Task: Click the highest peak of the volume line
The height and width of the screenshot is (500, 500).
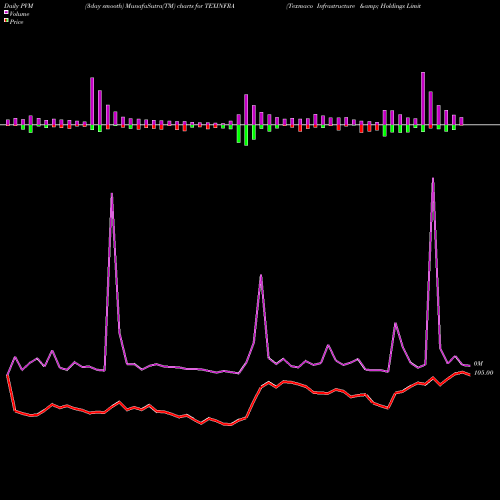Action: pyautogui.click(x=433, y=179)
